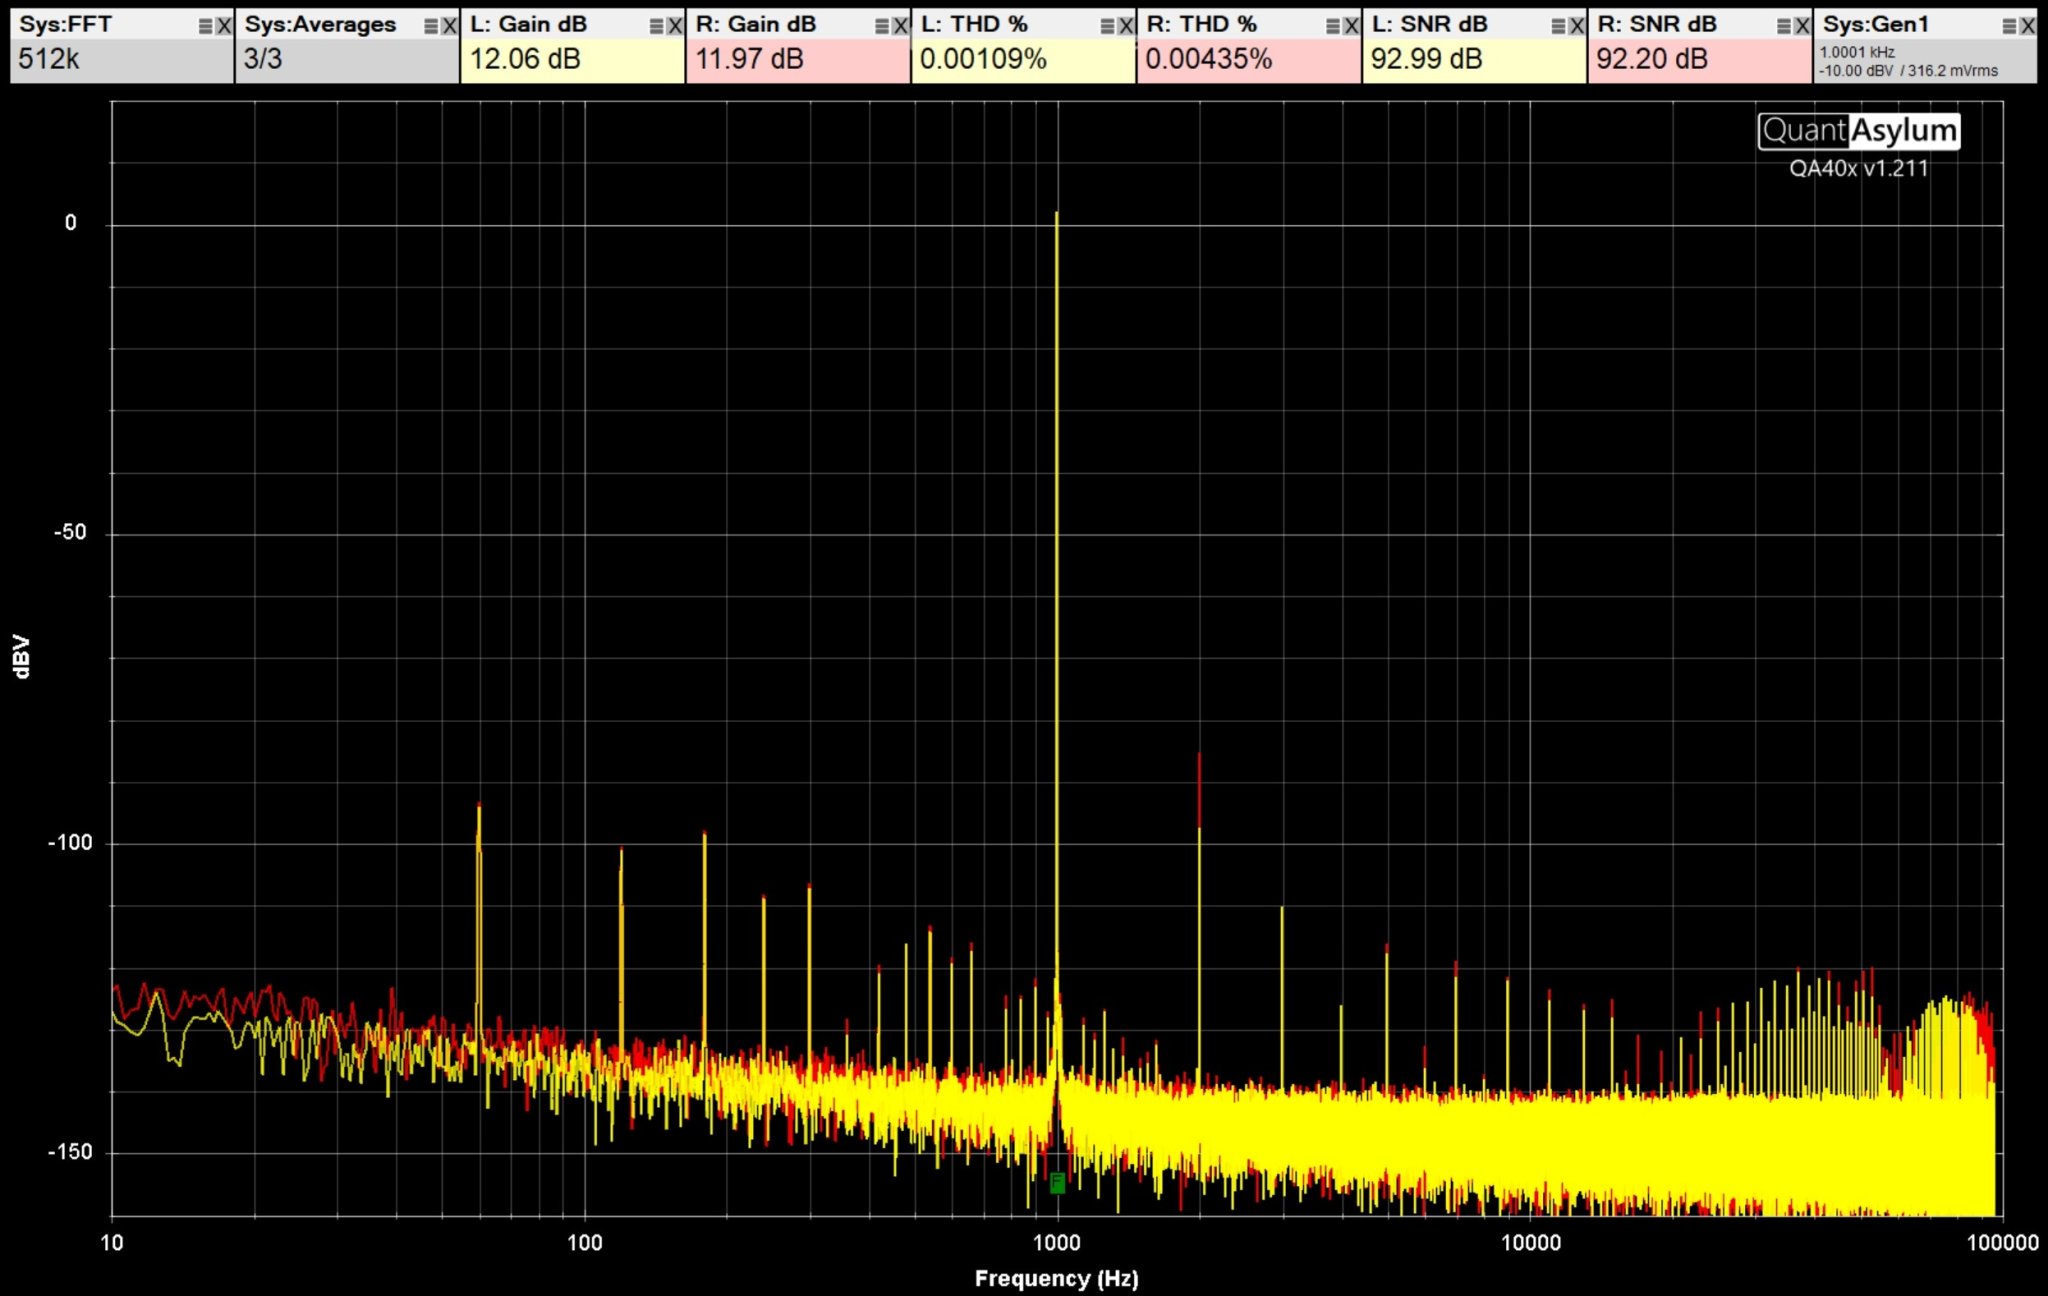Image resolution: width=2048 pixels, height=1296 pixels.
Task: Click the QA40x v1.211 version text
Action: point(1859,168)
